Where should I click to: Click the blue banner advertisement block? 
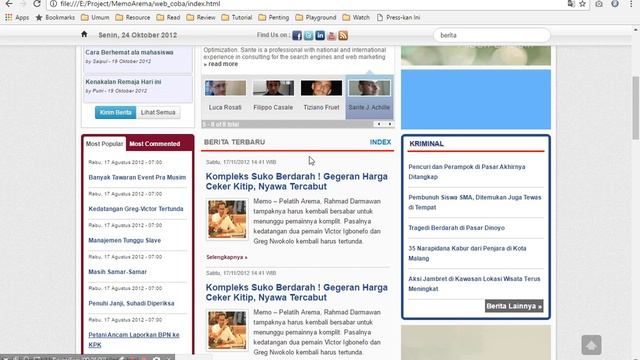[476, 99]
